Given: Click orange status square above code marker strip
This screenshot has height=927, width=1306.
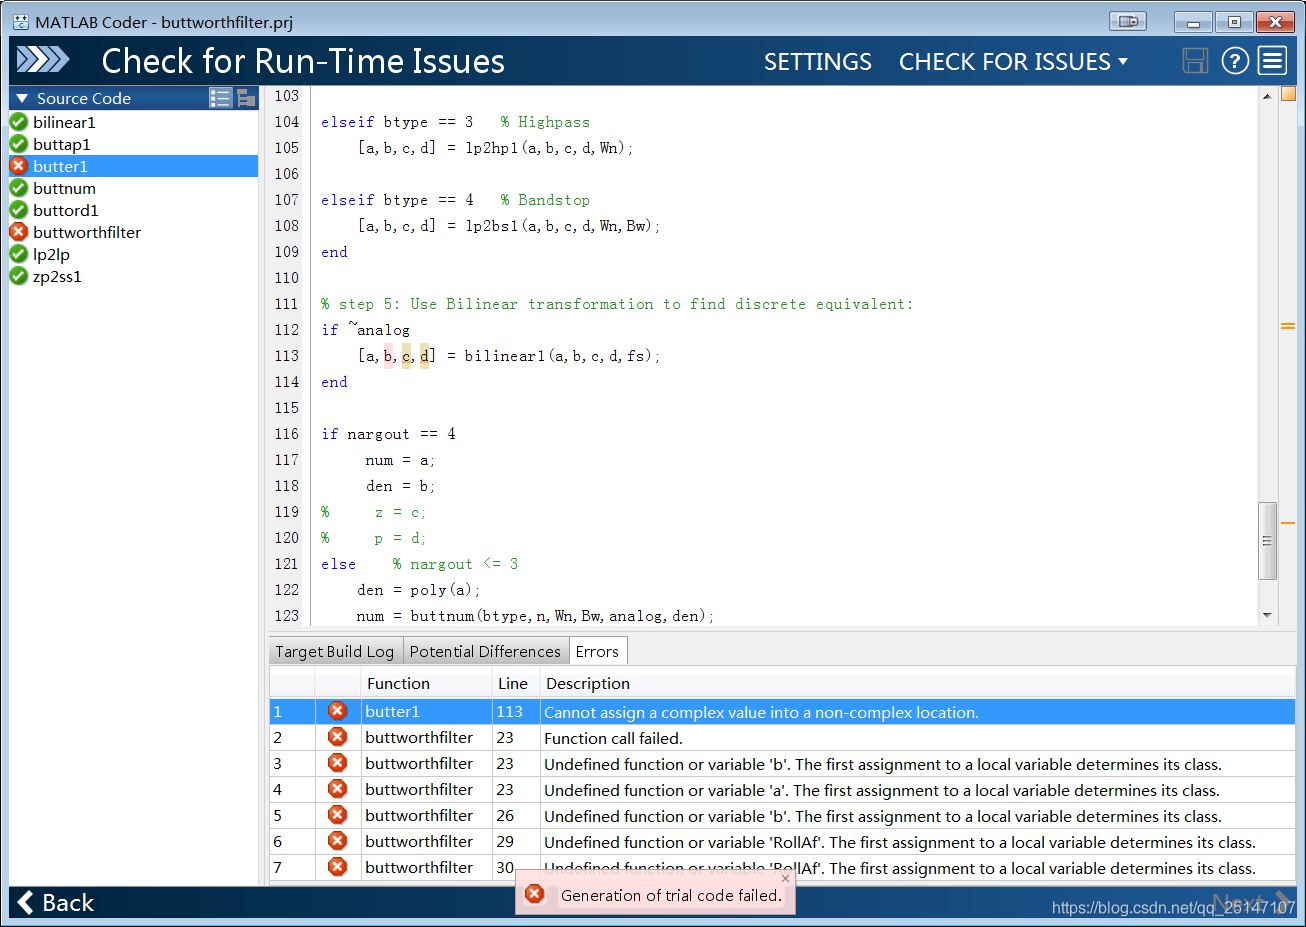Looking at the screenshot, I should [x=1288, y=94].
